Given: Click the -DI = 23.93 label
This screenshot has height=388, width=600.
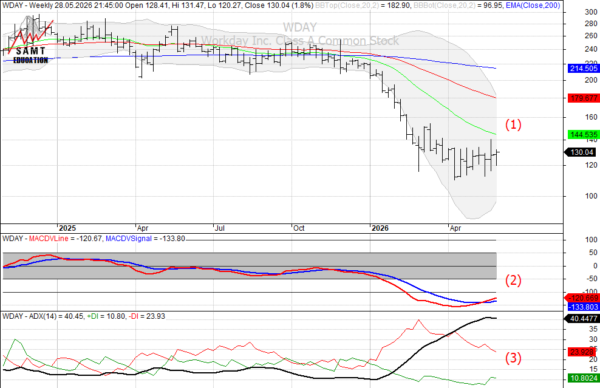Looking at the screenshot, I should point(147,316).
